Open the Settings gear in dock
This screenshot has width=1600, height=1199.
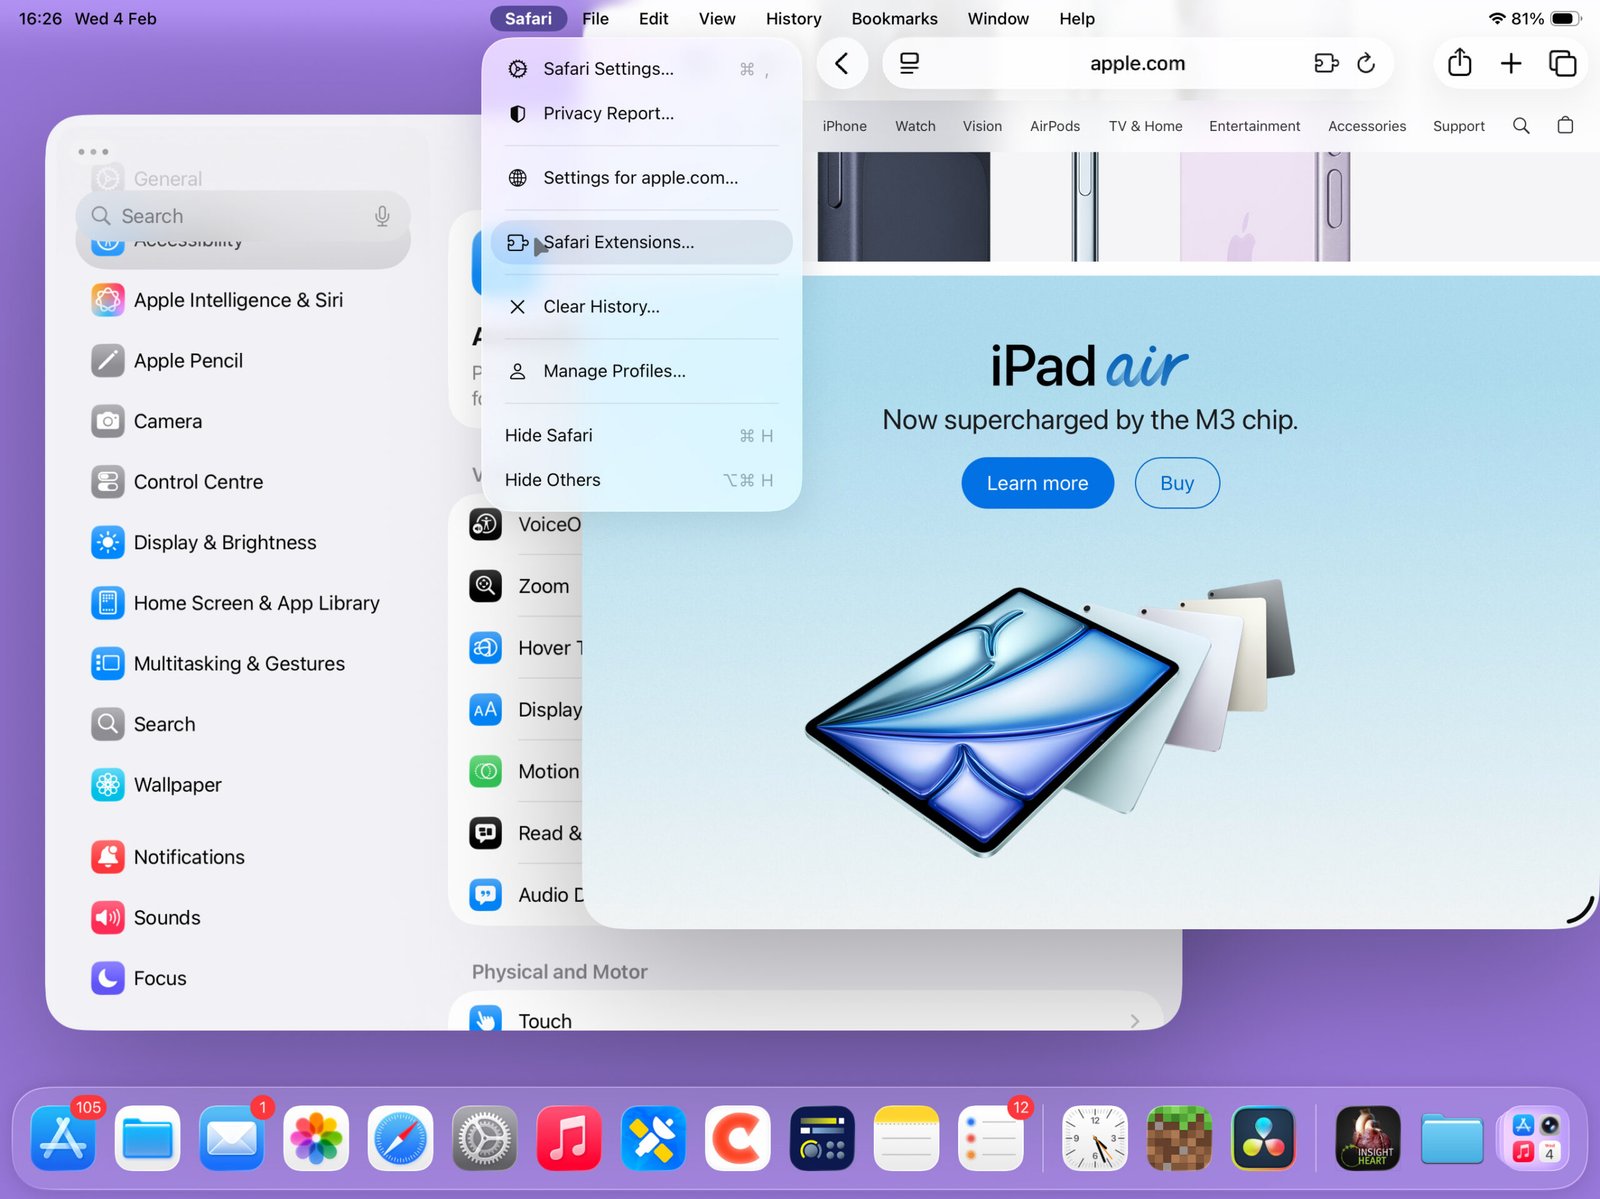tap(485, 1138)
